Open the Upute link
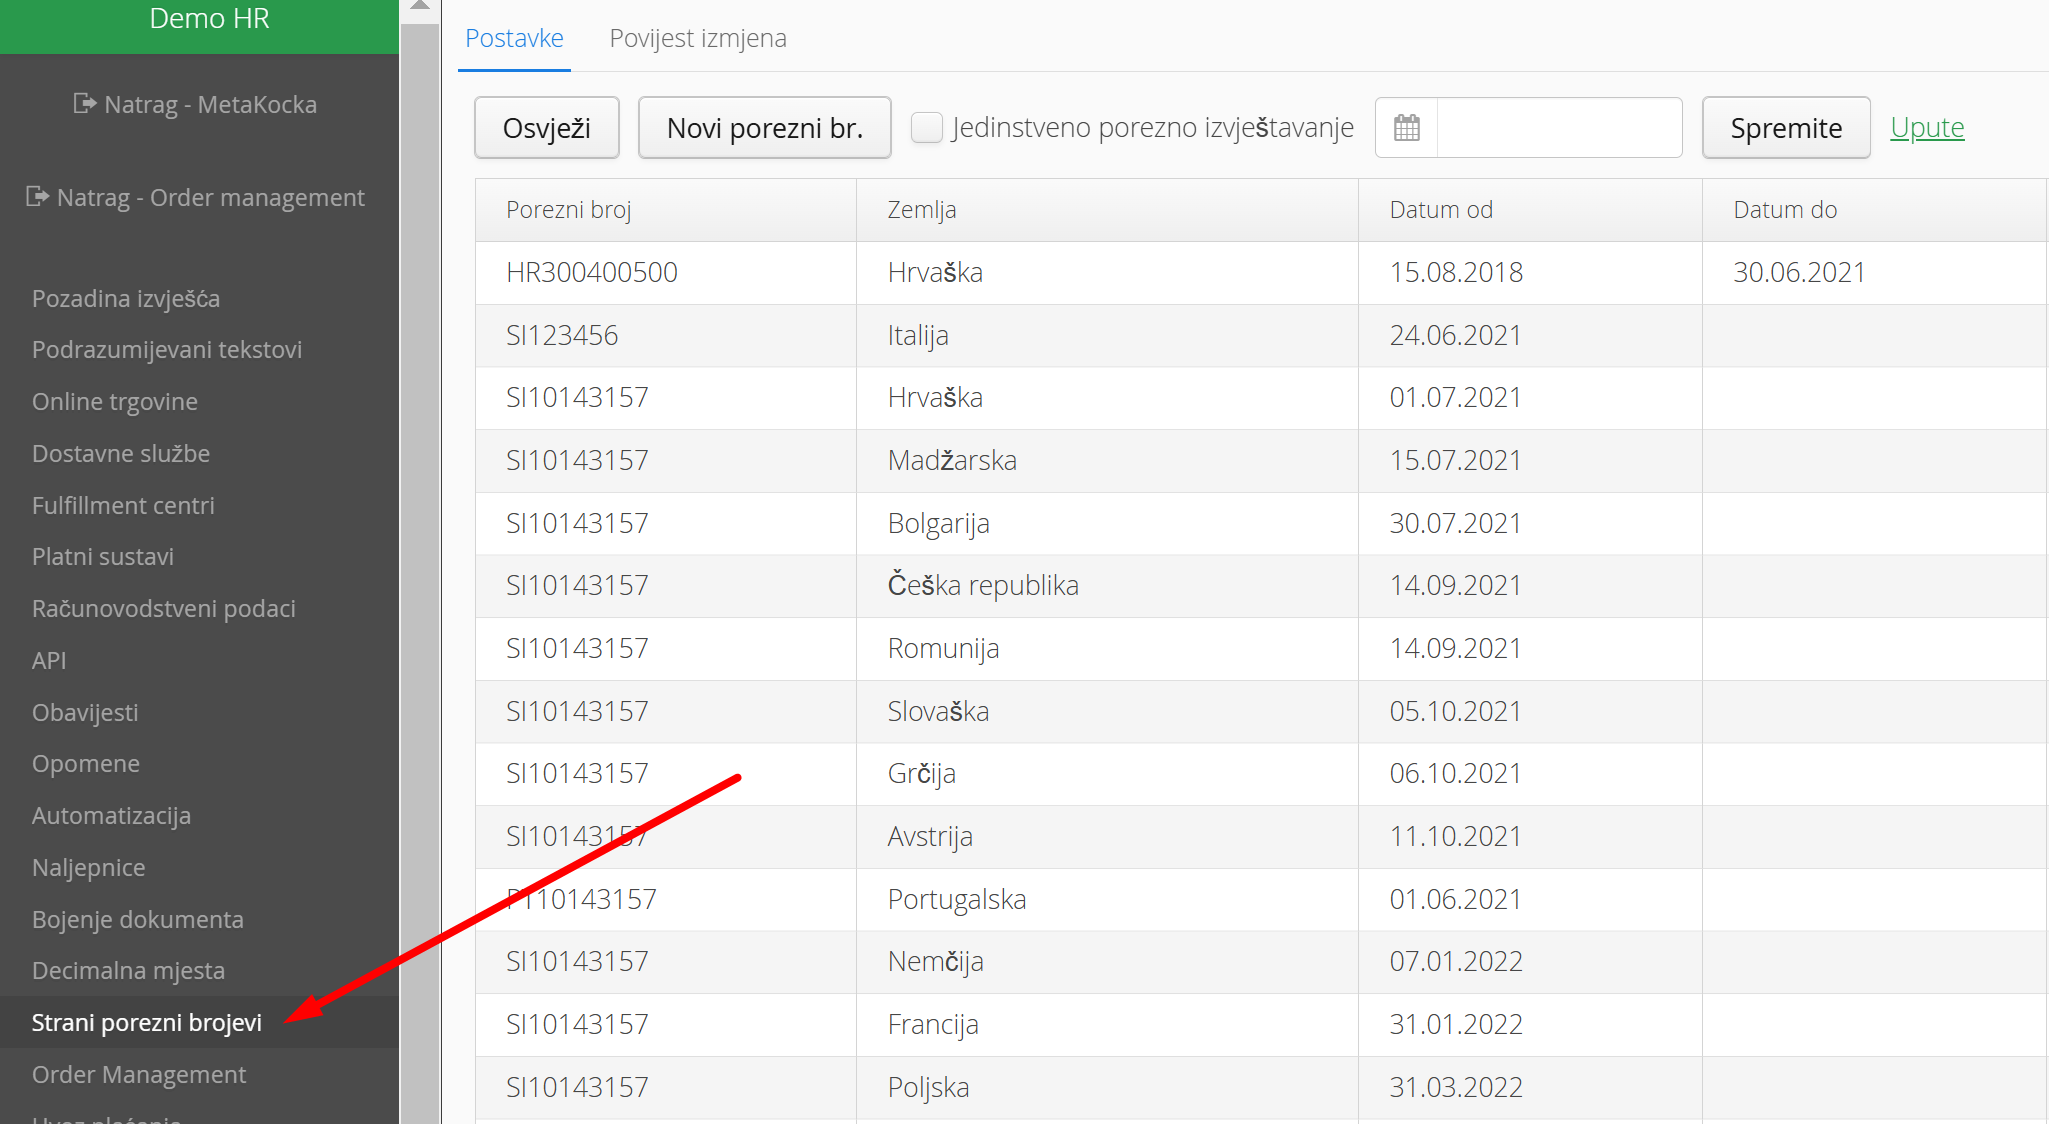This screenshot has height=1124, width=2049. [x=1926, y=128]
